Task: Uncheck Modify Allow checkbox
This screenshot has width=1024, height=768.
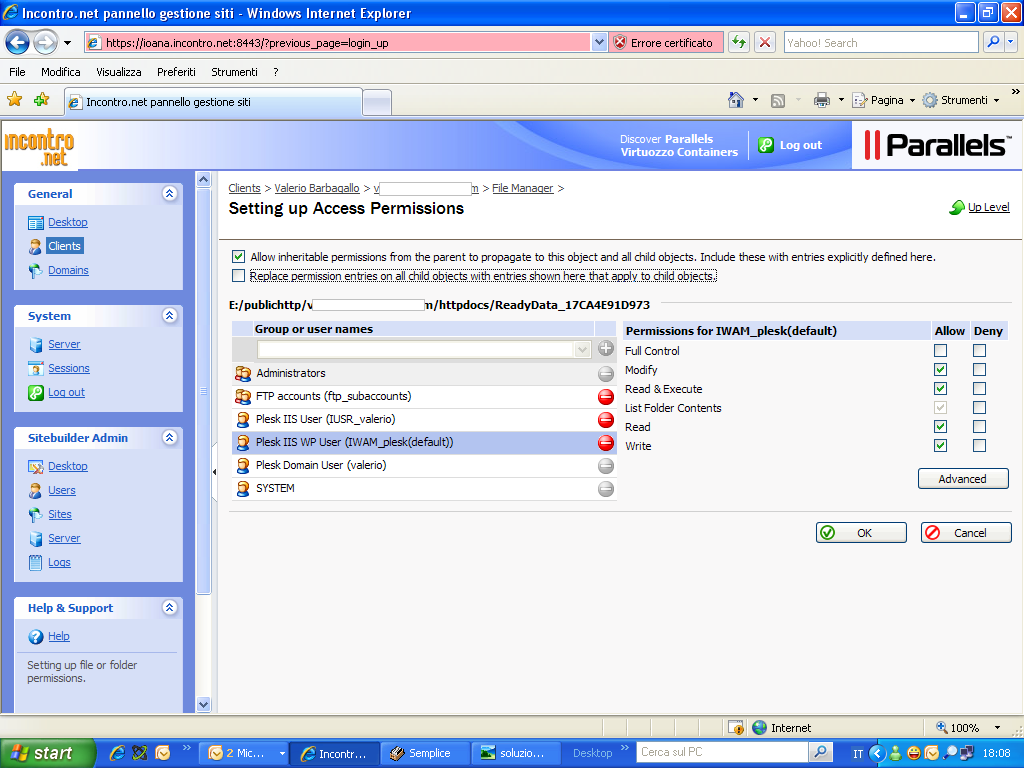Action: click(x=940, y=370)
